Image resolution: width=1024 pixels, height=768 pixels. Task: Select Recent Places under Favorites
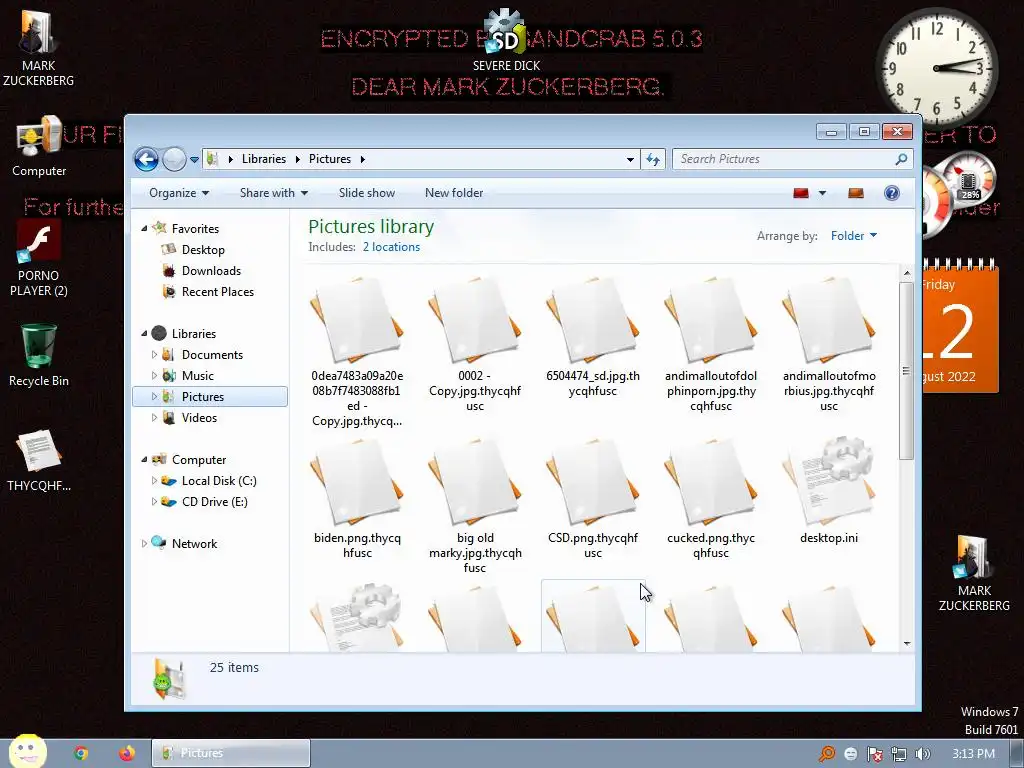point(217,291)
